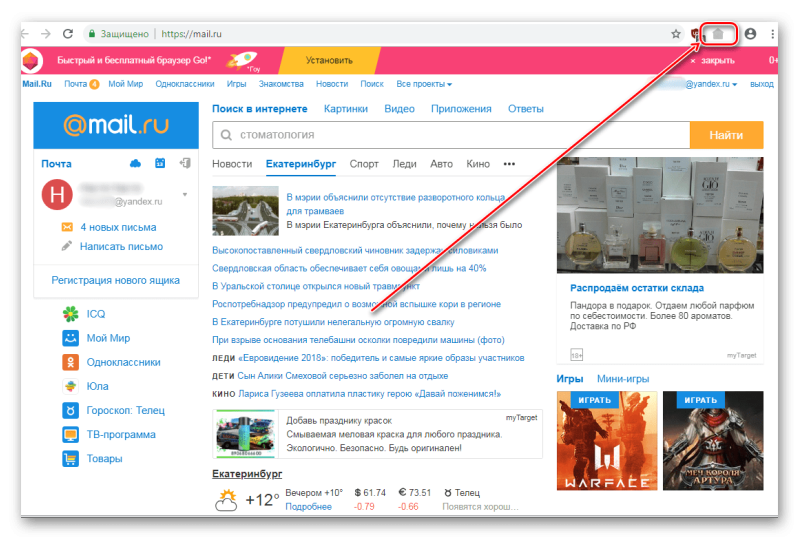The width and height of the screenshot is (800, 540).
Task: Open the Chrome profile avatar icon
Action: 750,34
